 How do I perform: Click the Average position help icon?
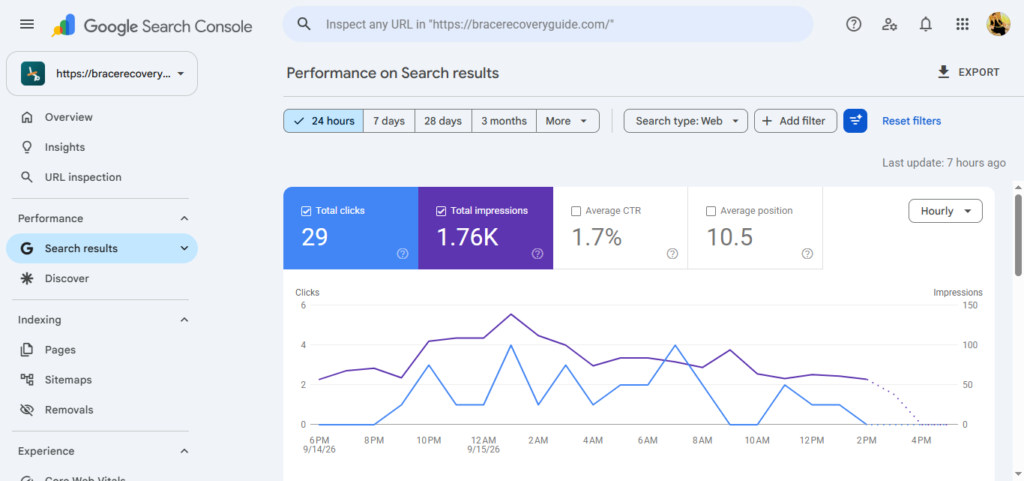tap(807, 254)
